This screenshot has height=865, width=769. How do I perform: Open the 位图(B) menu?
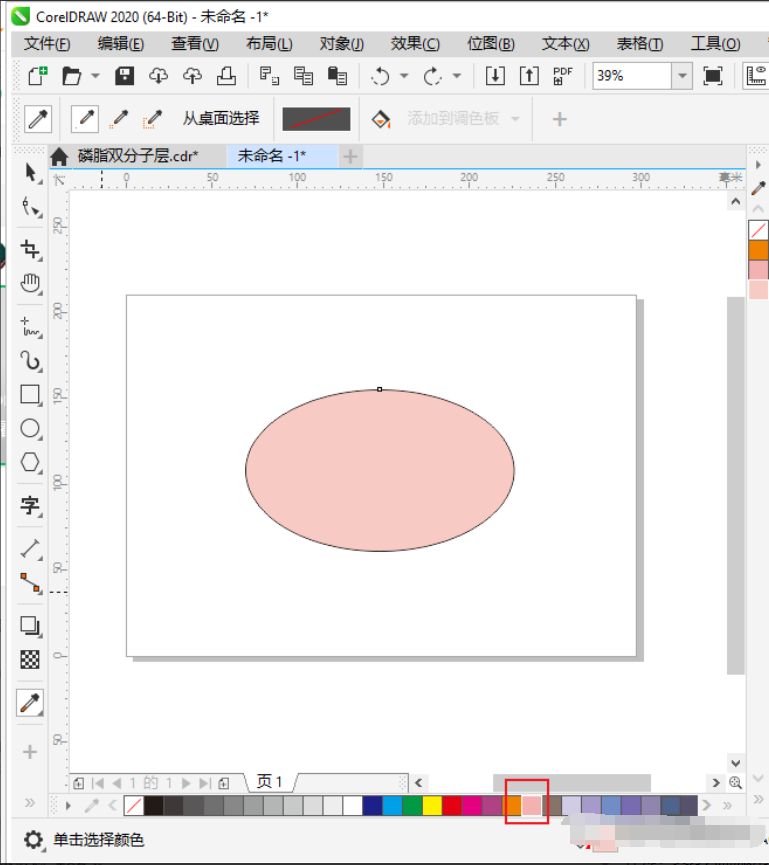tap(490, 44)
